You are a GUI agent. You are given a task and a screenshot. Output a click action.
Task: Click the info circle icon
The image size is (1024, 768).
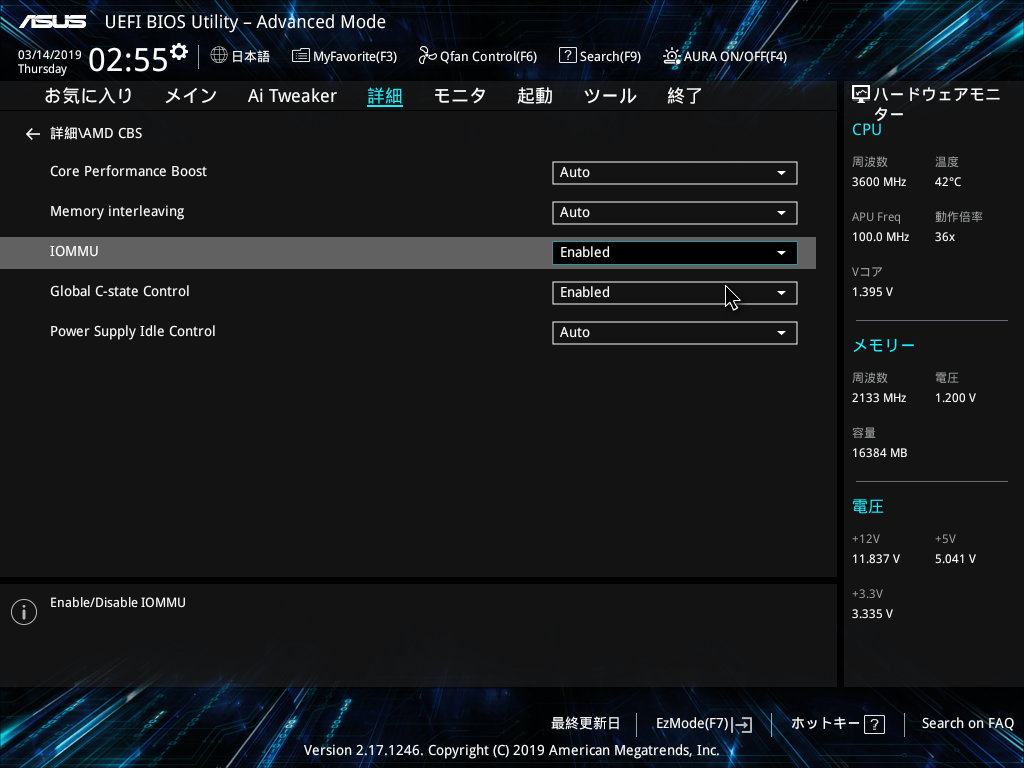tap(24, 612)
